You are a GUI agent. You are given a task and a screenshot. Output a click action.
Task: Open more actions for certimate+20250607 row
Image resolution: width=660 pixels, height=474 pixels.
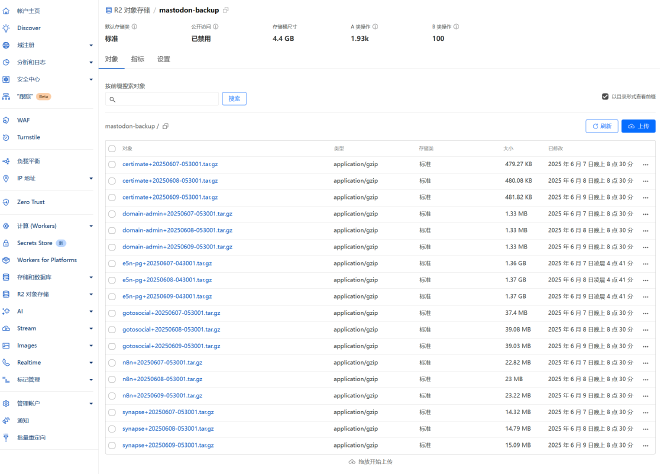click(x=645, y=165)
